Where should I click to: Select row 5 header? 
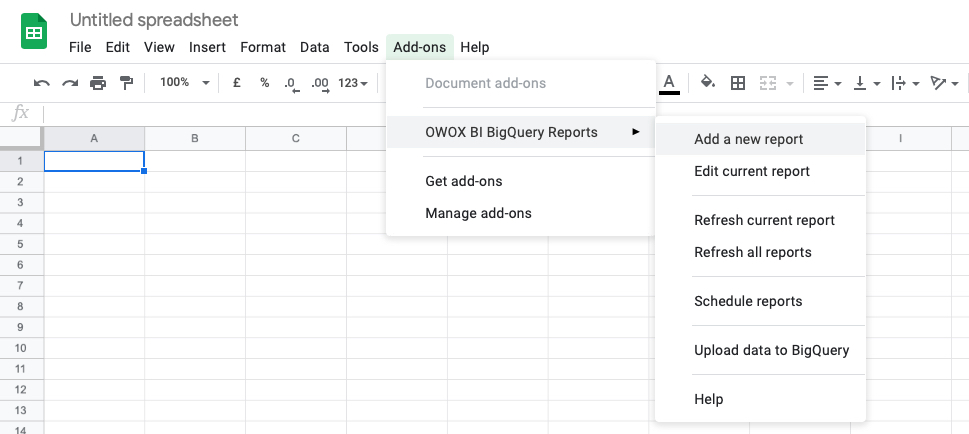coord(21,244)
